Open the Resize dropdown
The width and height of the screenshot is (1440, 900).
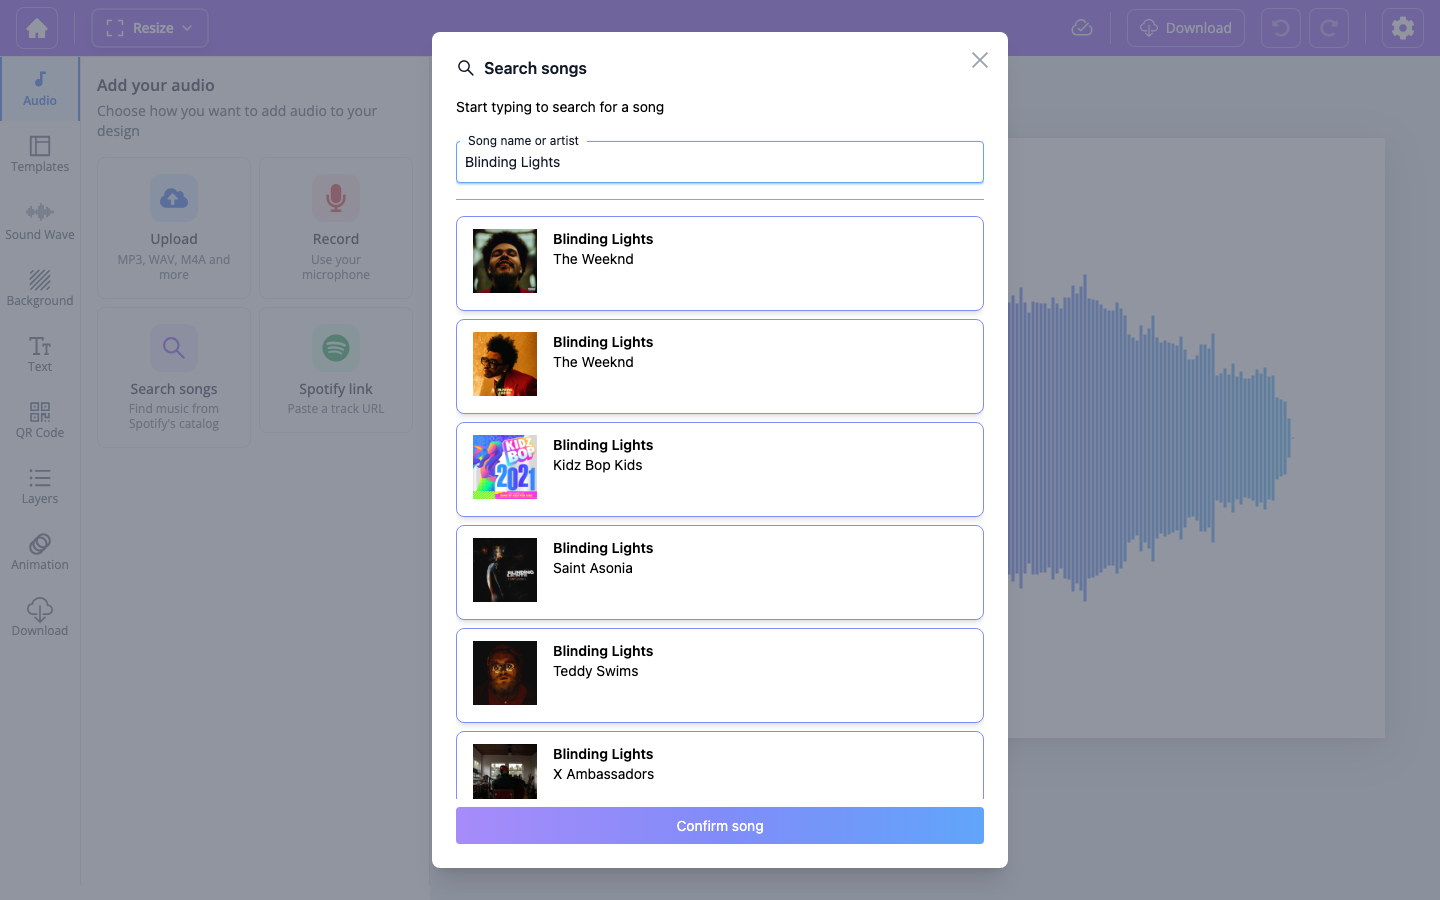tap(150, 28)
